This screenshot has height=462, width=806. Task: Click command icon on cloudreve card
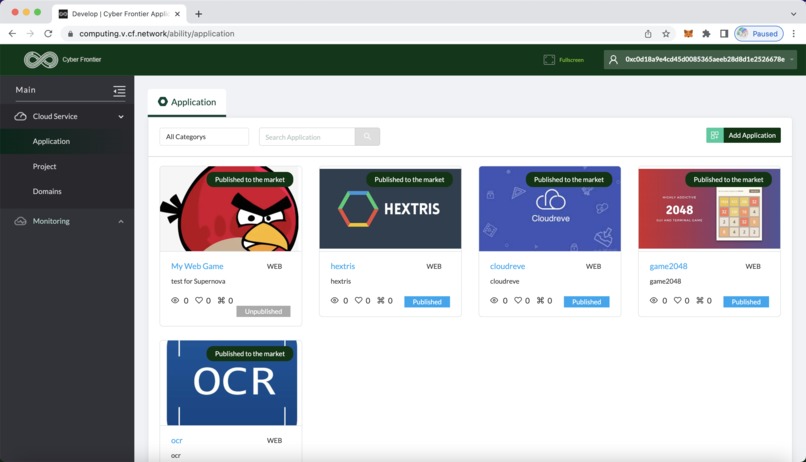tap(540, 300)
